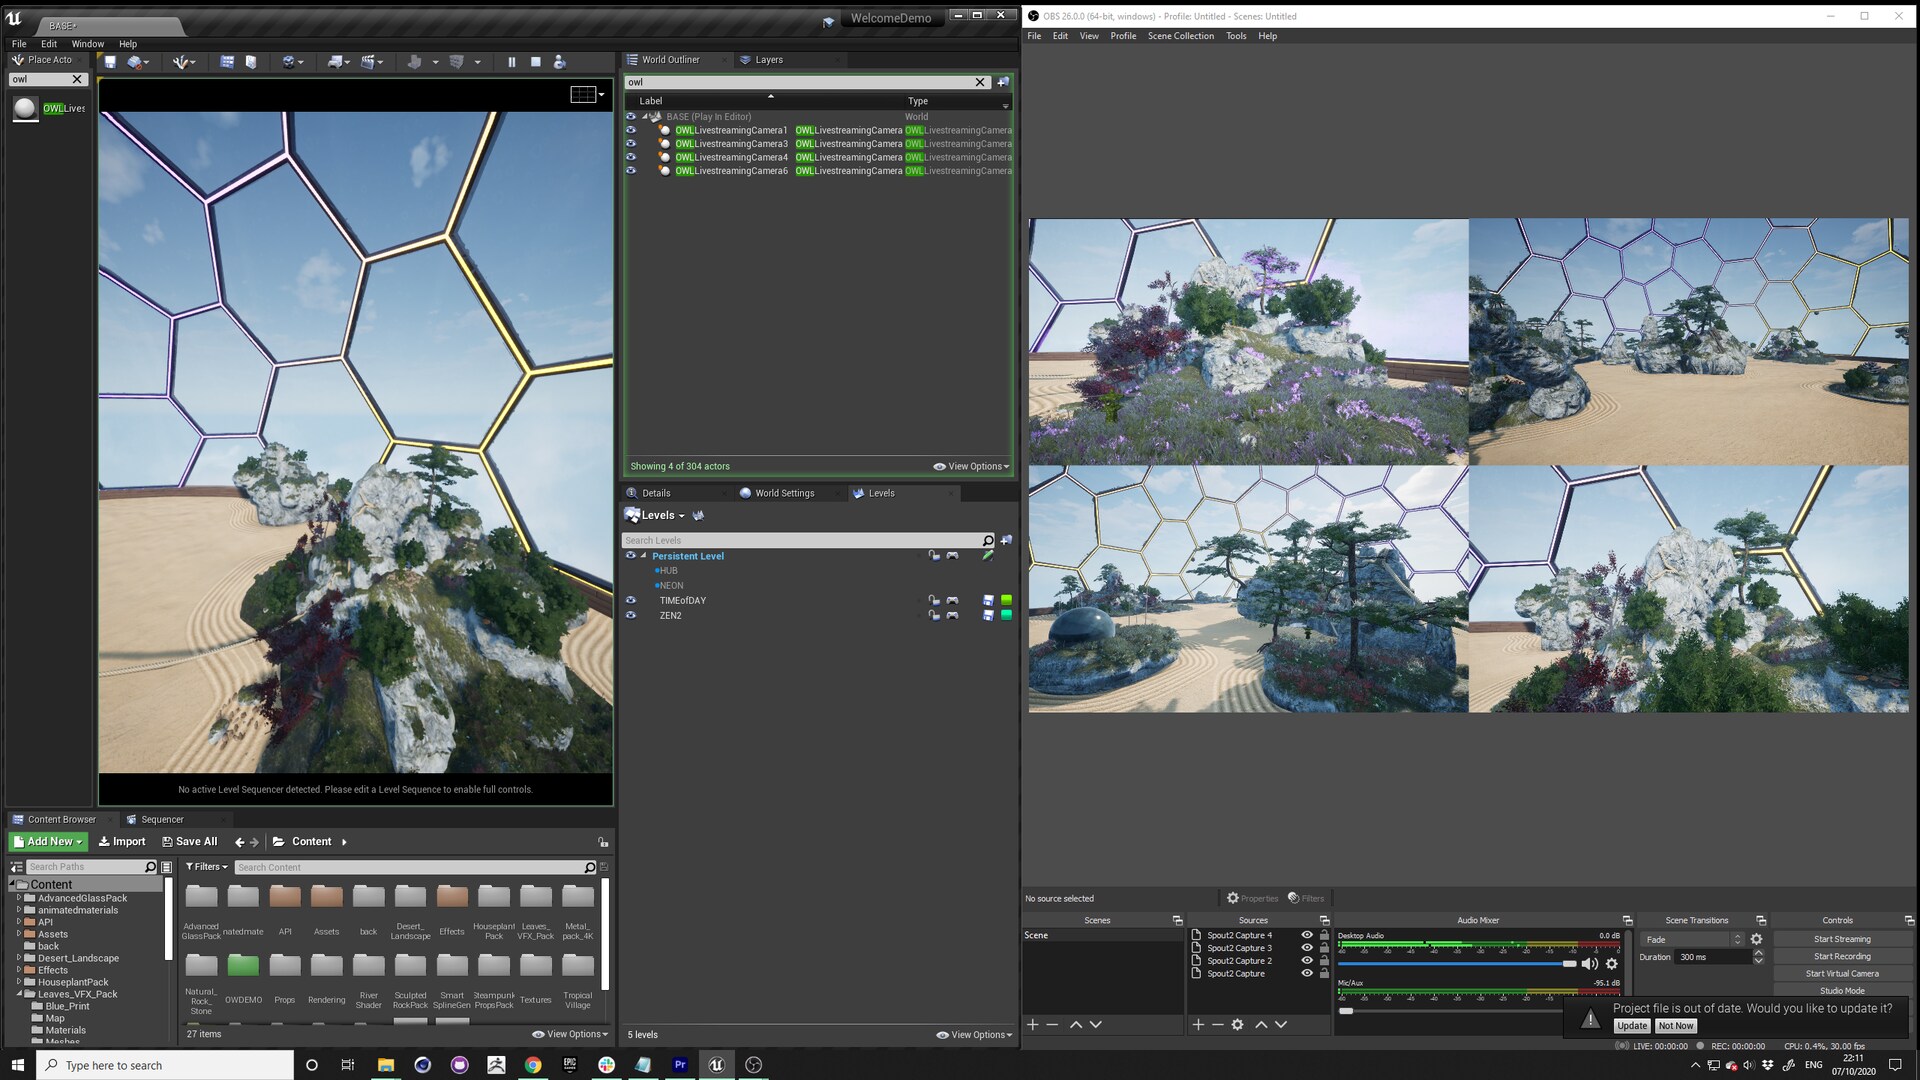Click the Build toolbar icon
Screen dimensions: 1920x1080
[x=414, y=62]
